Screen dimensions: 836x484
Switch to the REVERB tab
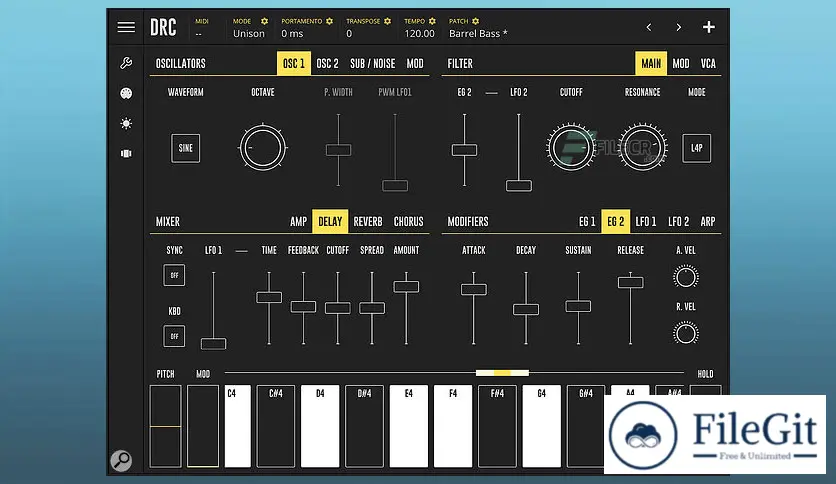(368, 222)
